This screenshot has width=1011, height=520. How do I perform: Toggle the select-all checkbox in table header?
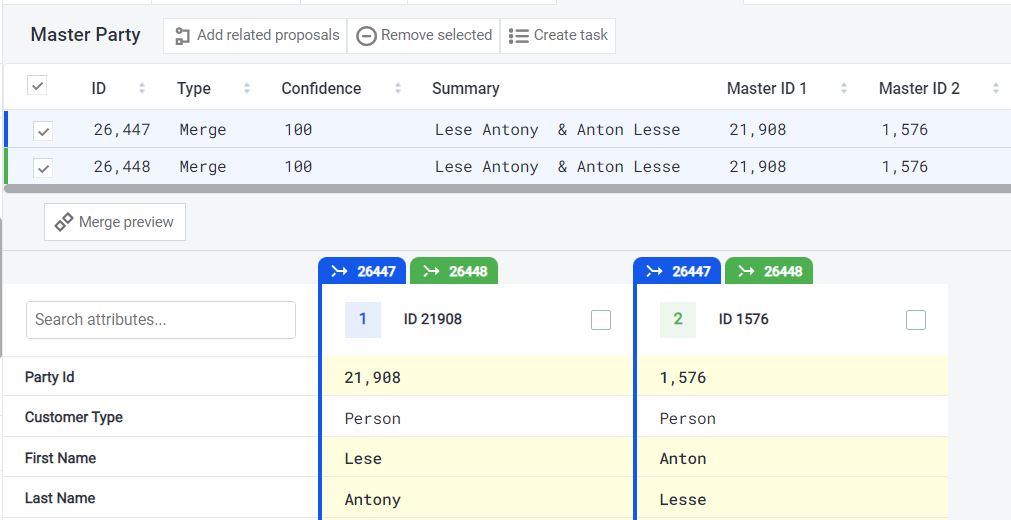coord(37,86)
